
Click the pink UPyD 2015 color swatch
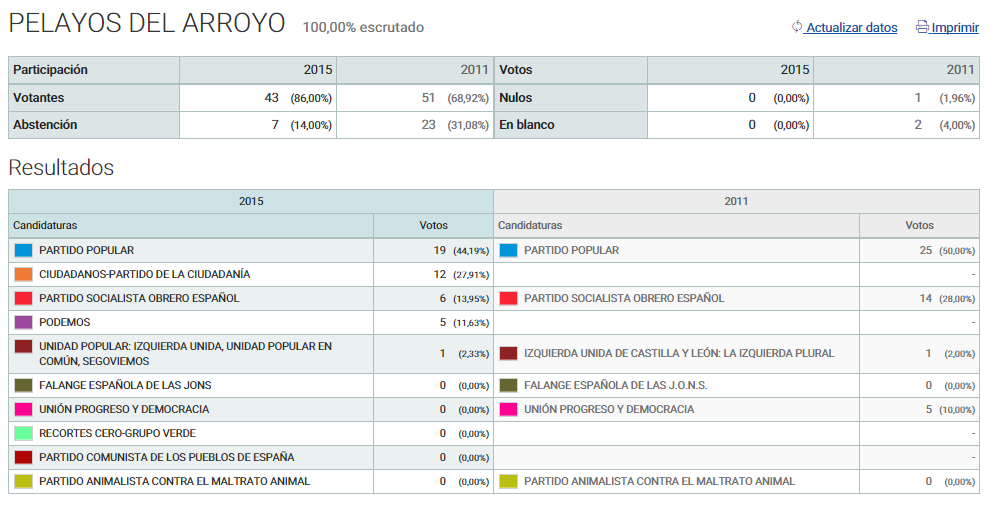pos(23,409)
